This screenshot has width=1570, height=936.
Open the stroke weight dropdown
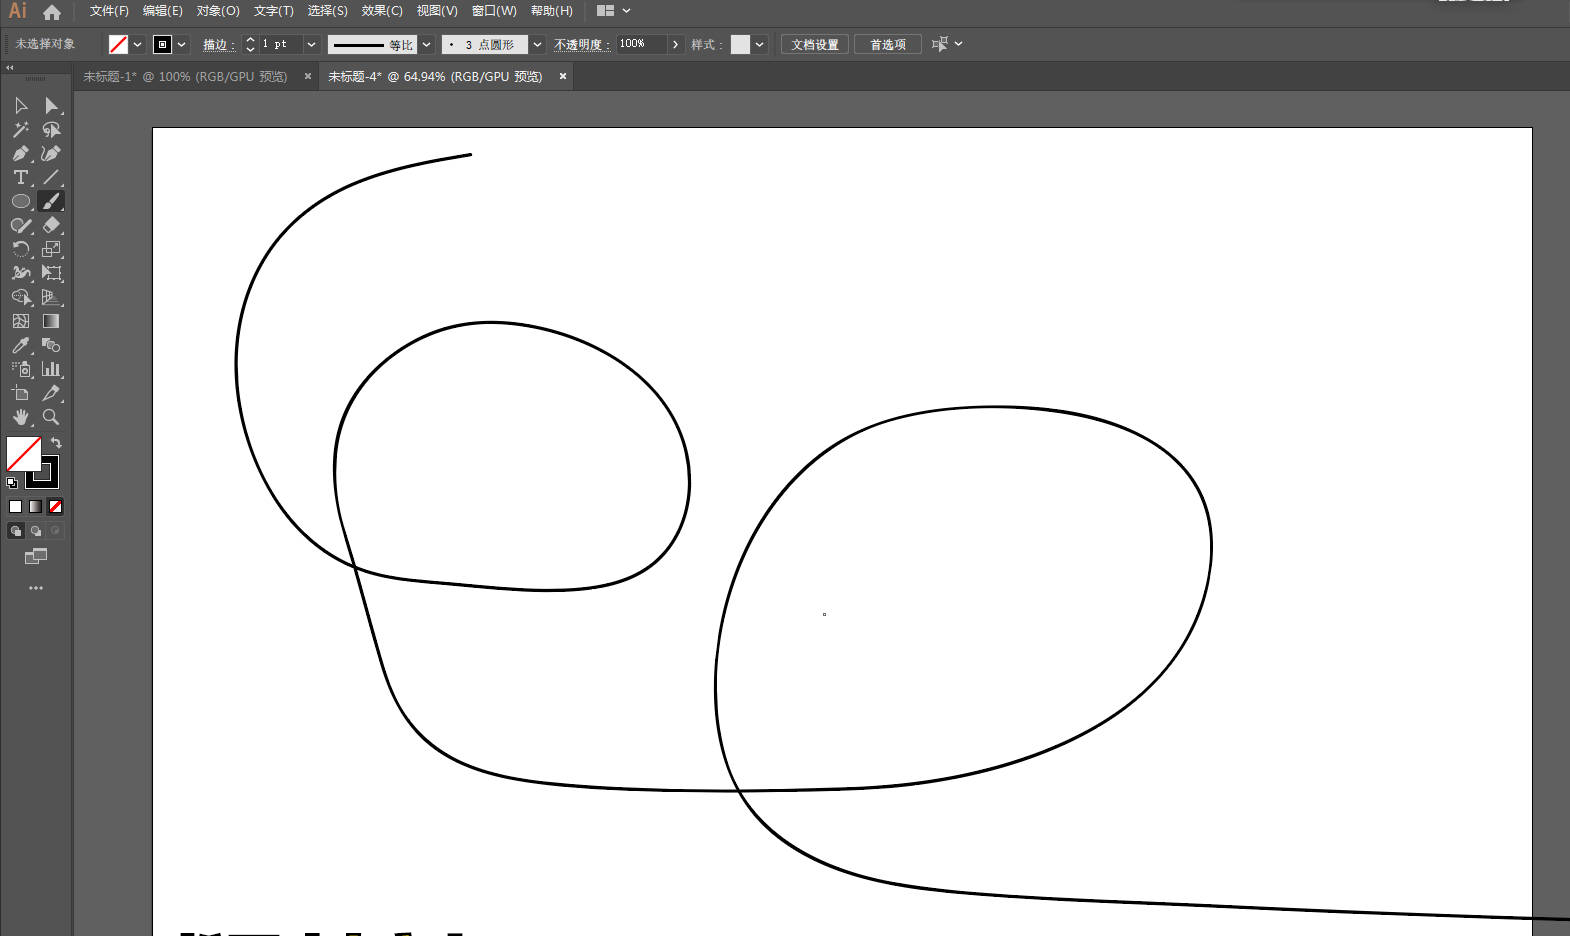point(311,44)
